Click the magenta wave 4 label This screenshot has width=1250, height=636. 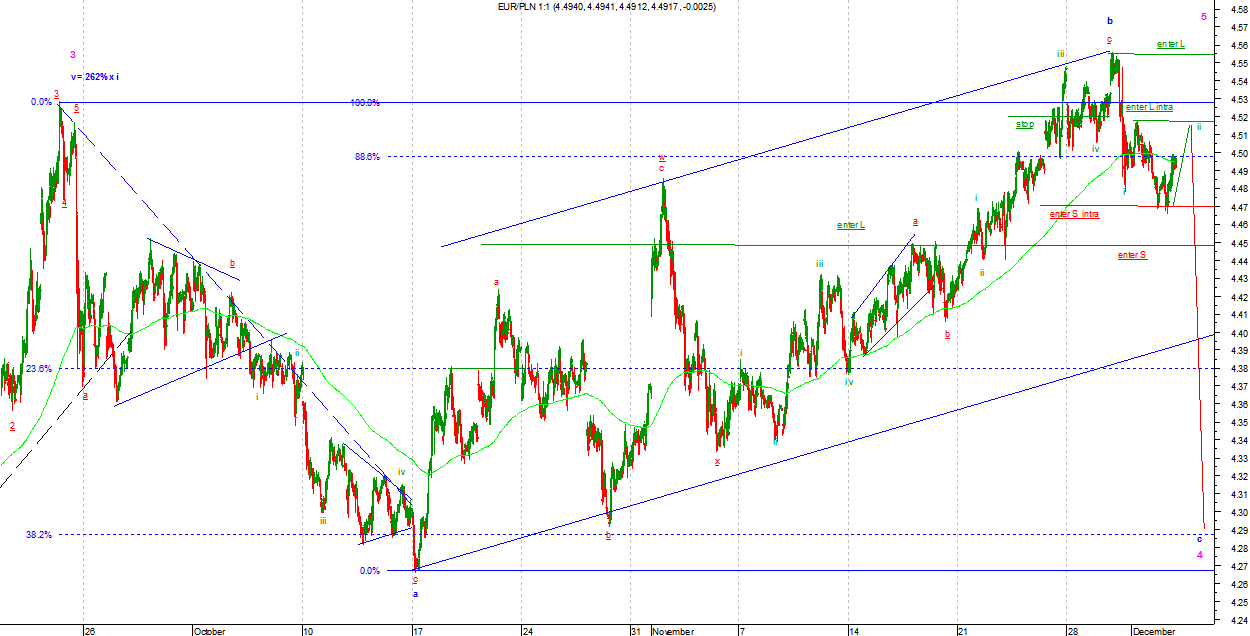[x=1199, y=553]
